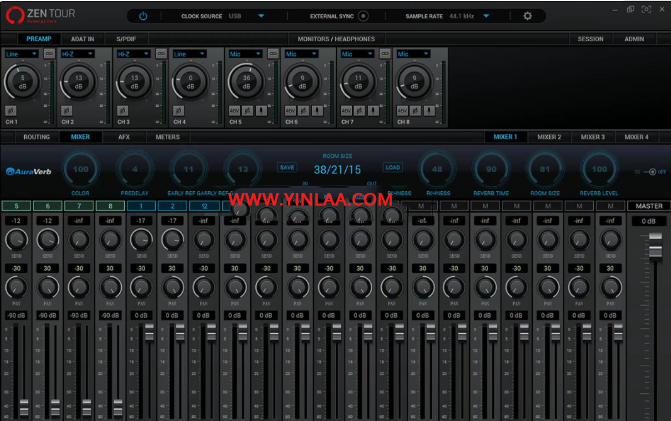Click the Zen Tour logo
The width and height of the screenshot is (671, 421).
click(41, 15)
